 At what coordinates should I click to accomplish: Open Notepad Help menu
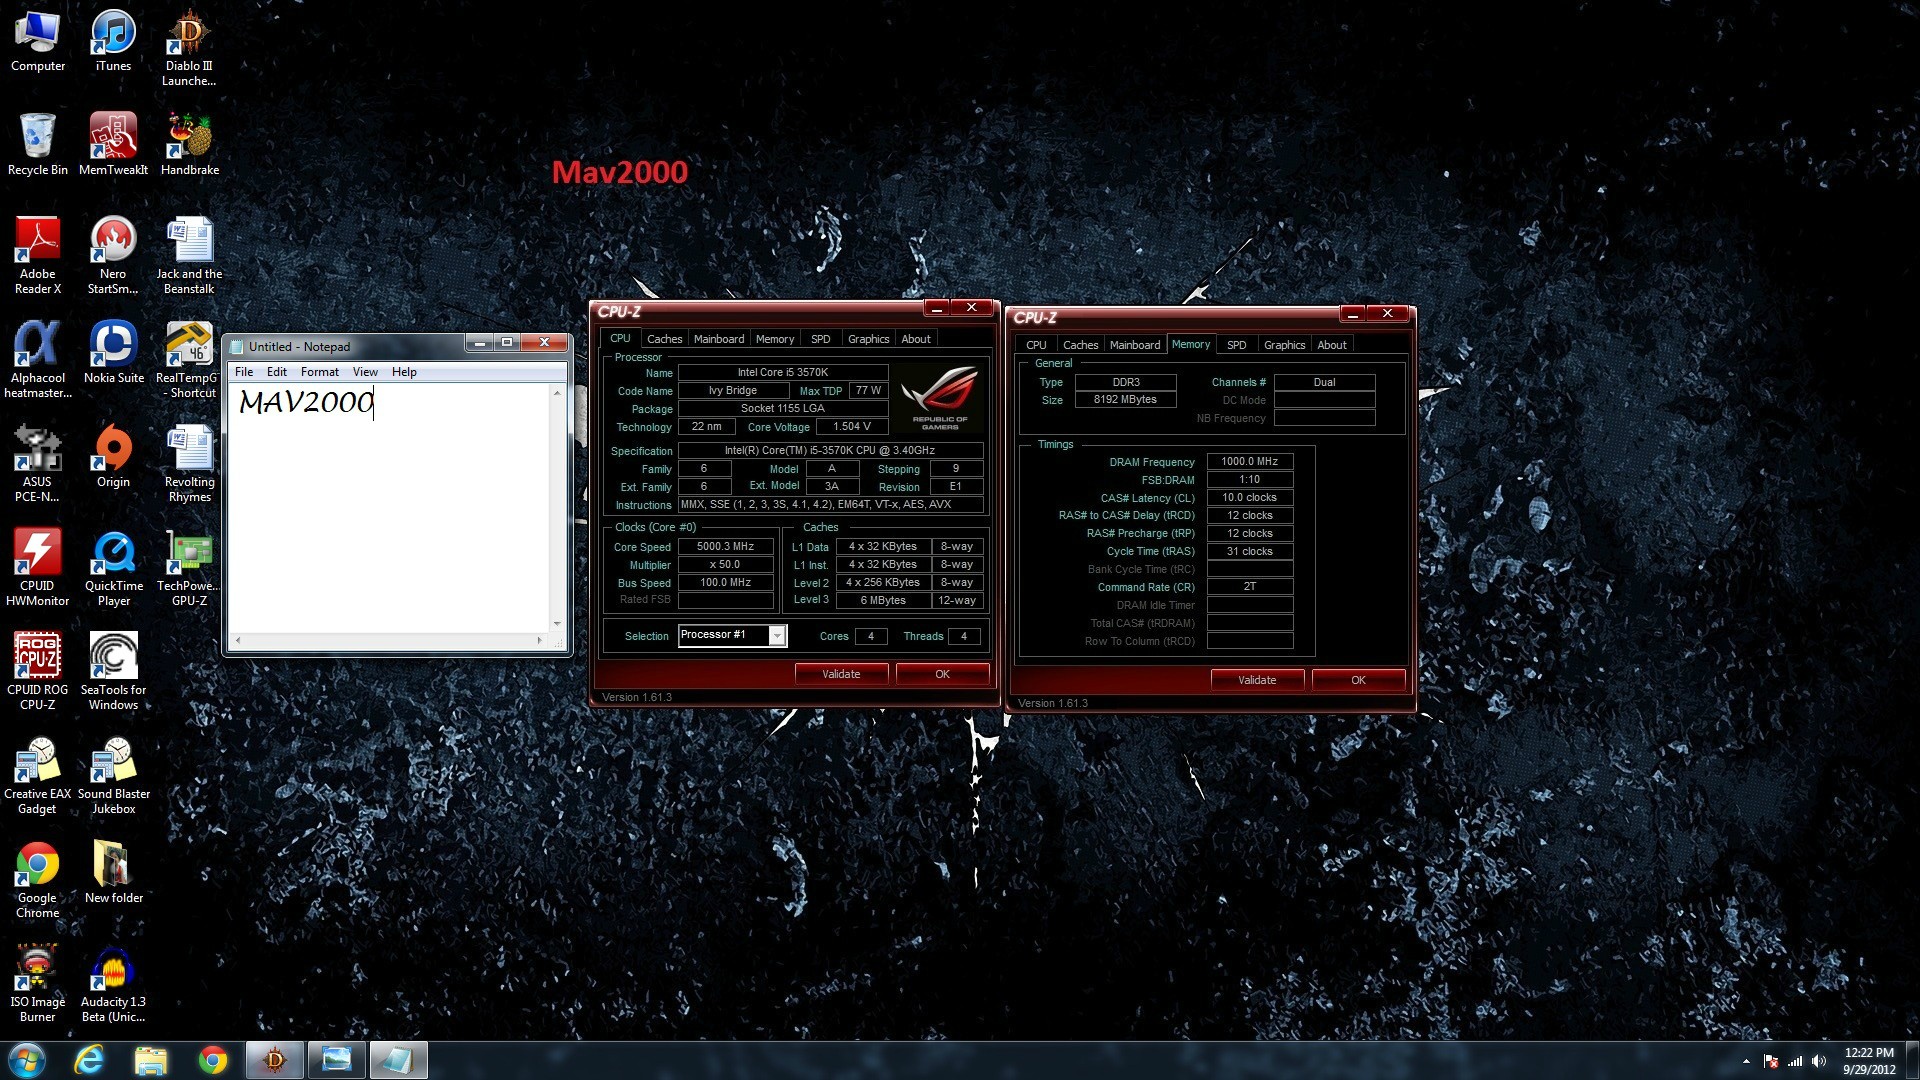click(x=404, y=372)
